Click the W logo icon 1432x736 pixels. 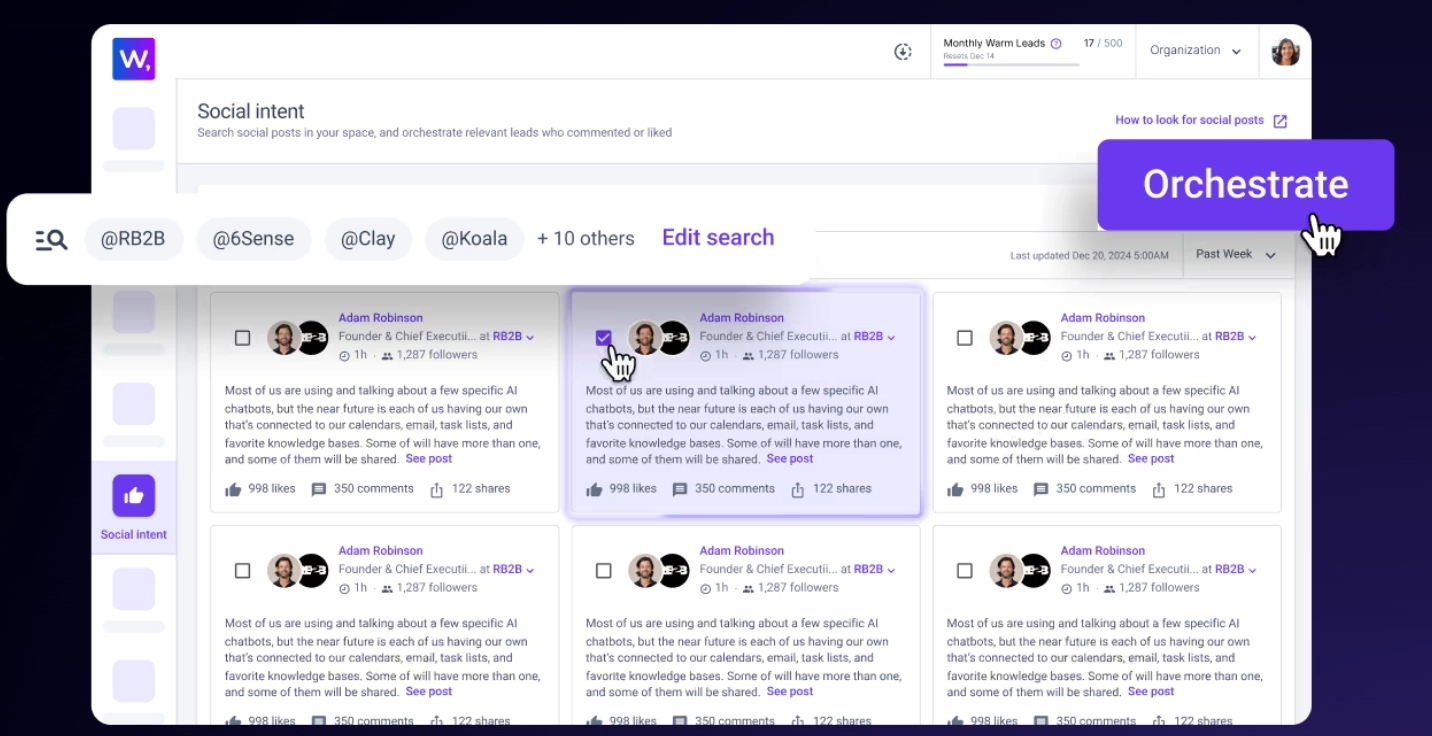134,59
